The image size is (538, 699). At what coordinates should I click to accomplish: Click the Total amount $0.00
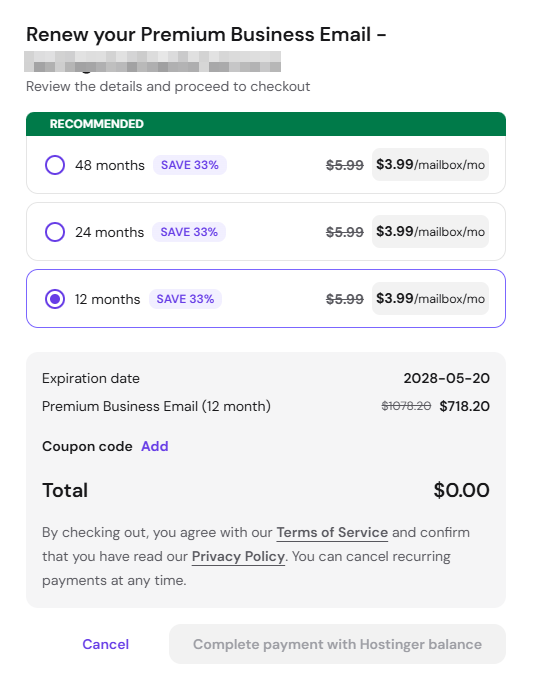tap(461, 490)
